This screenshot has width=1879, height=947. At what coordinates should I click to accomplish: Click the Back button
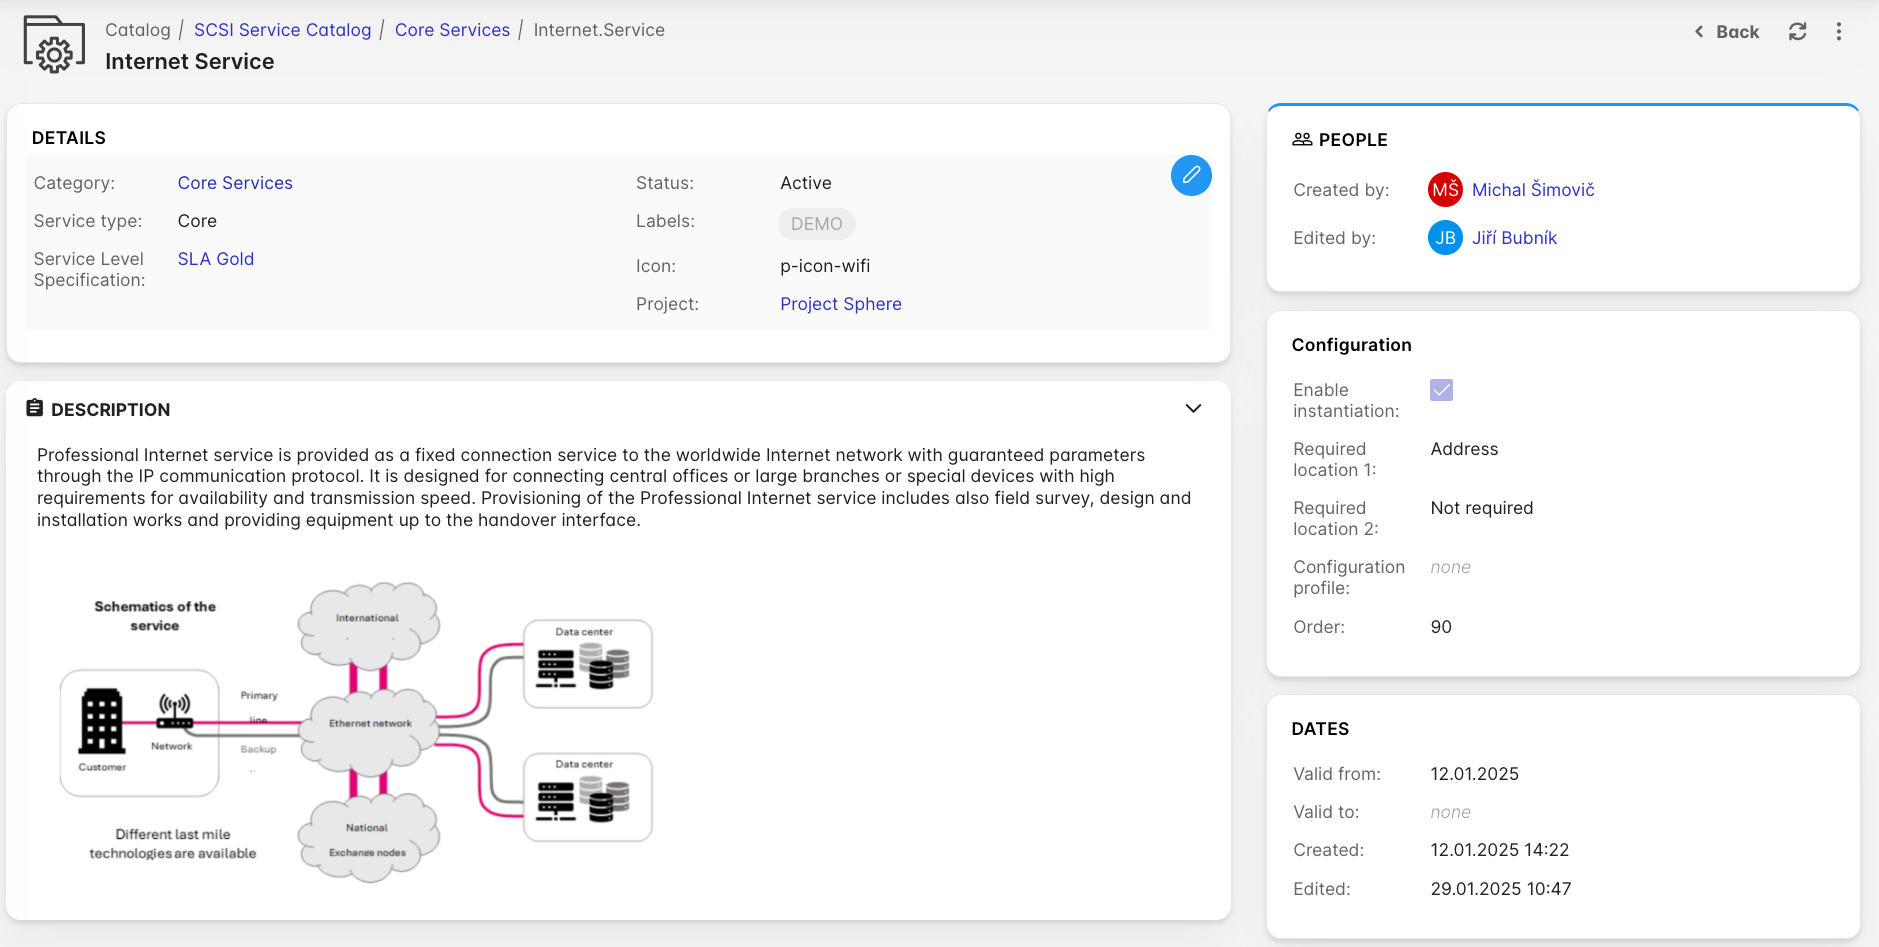pyautogui.click(x=1726, y=32)
